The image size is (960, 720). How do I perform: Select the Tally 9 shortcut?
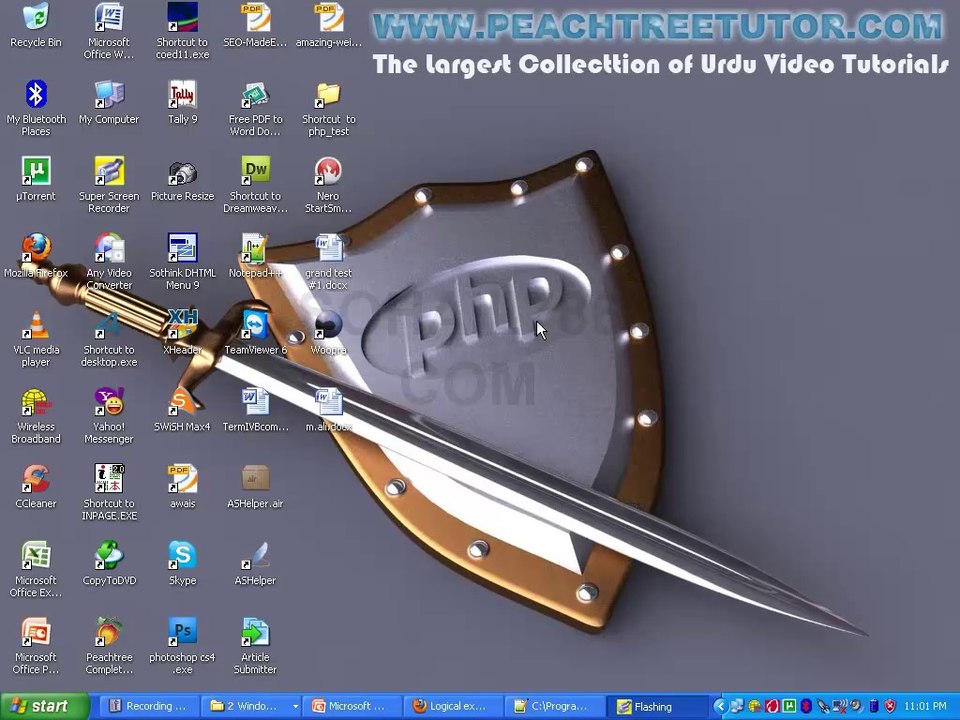pos(182,103)
